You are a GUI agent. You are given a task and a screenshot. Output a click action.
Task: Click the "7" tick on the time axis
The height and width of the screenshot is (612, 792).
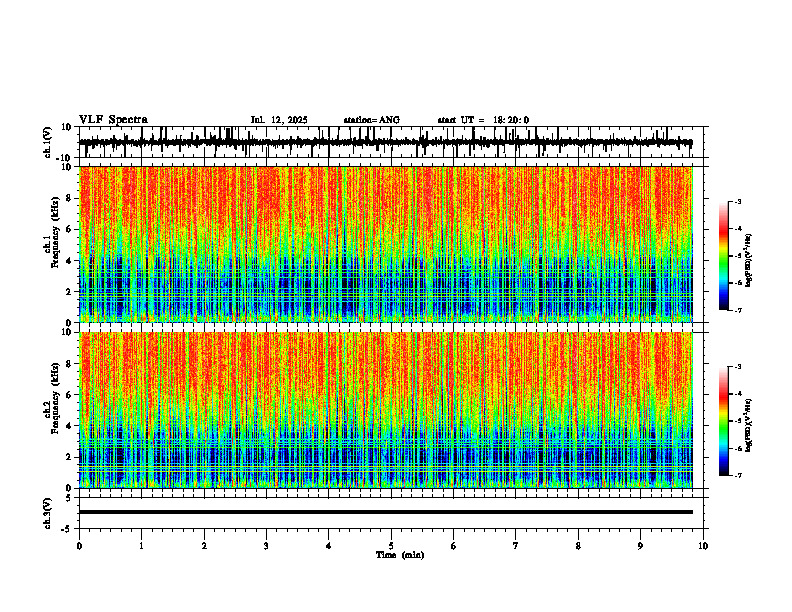point(516,546)
